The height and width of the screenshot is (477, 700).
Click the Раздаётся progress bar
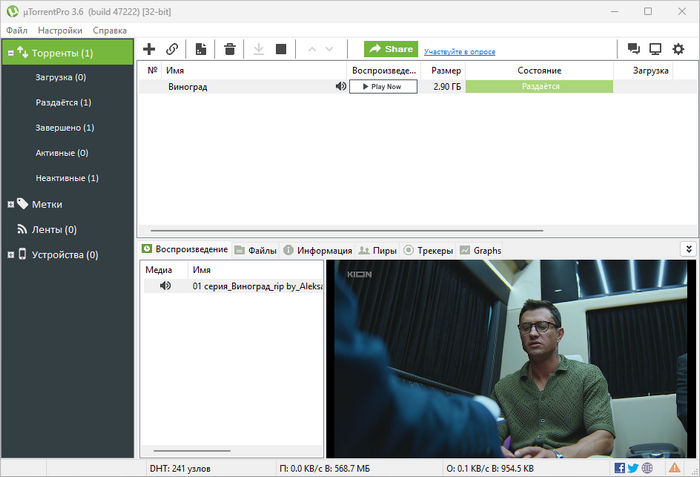(x=539, y=86)
